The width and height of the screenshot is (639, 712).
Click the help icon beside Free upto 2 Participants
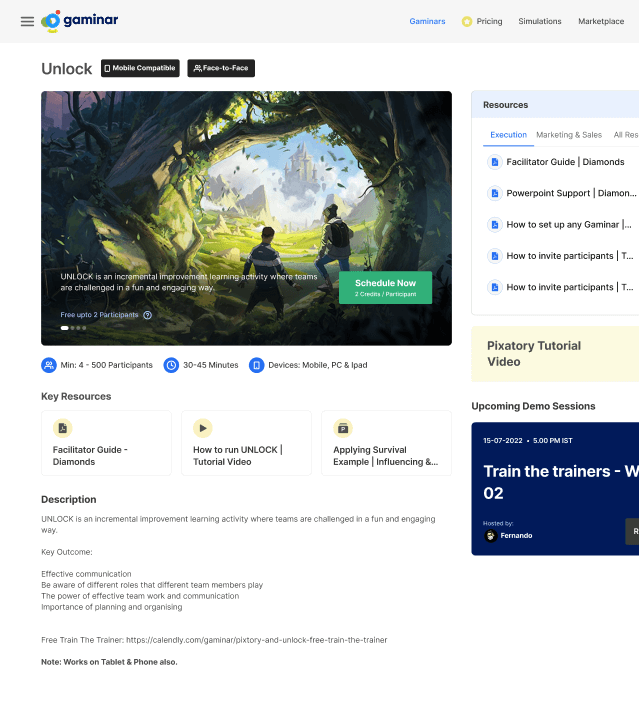(148, 315)
